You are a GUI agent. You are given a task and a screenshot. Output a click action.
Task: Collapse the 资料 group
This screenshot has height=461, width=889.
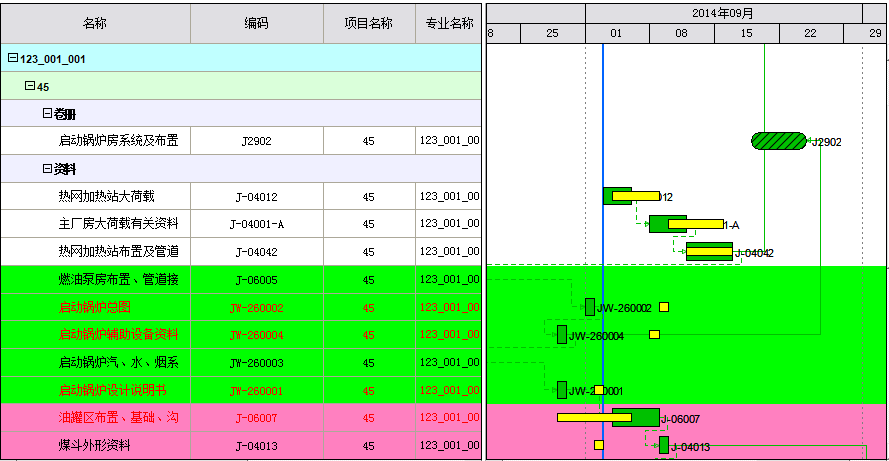(x=47, y=169)
